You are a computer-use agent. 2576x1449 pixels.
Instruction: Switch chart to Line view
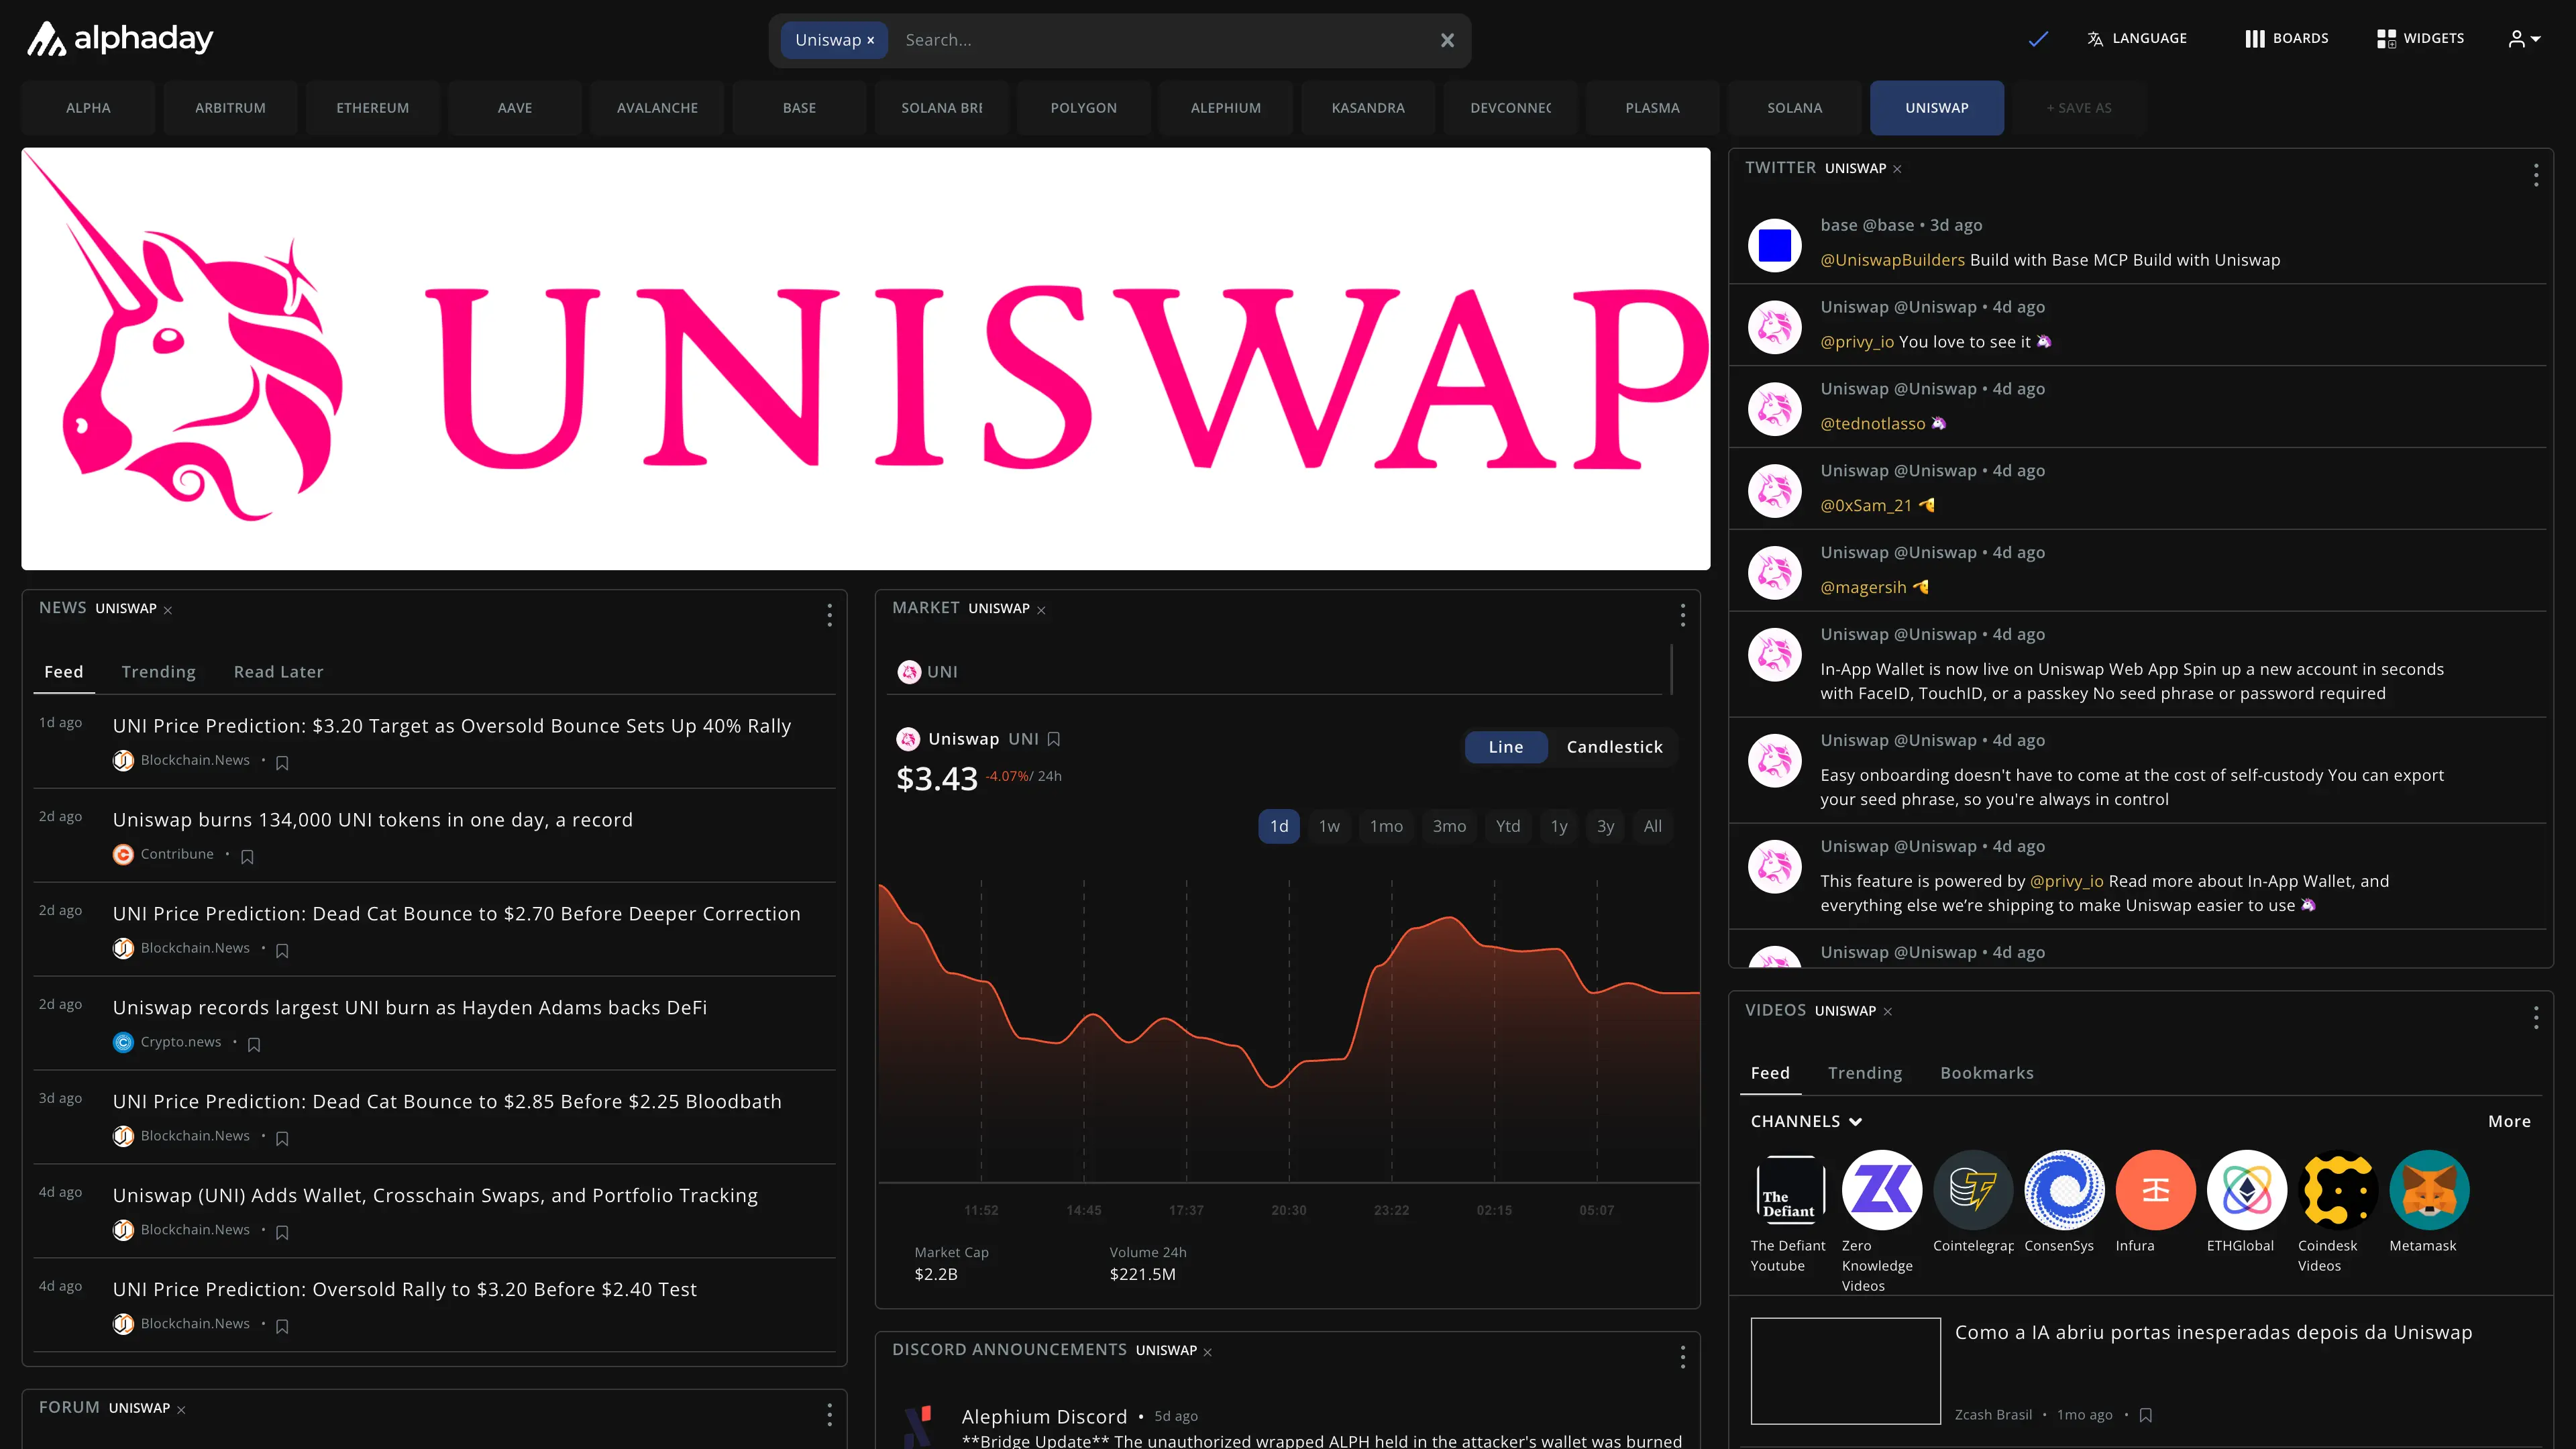(1505, 747)
